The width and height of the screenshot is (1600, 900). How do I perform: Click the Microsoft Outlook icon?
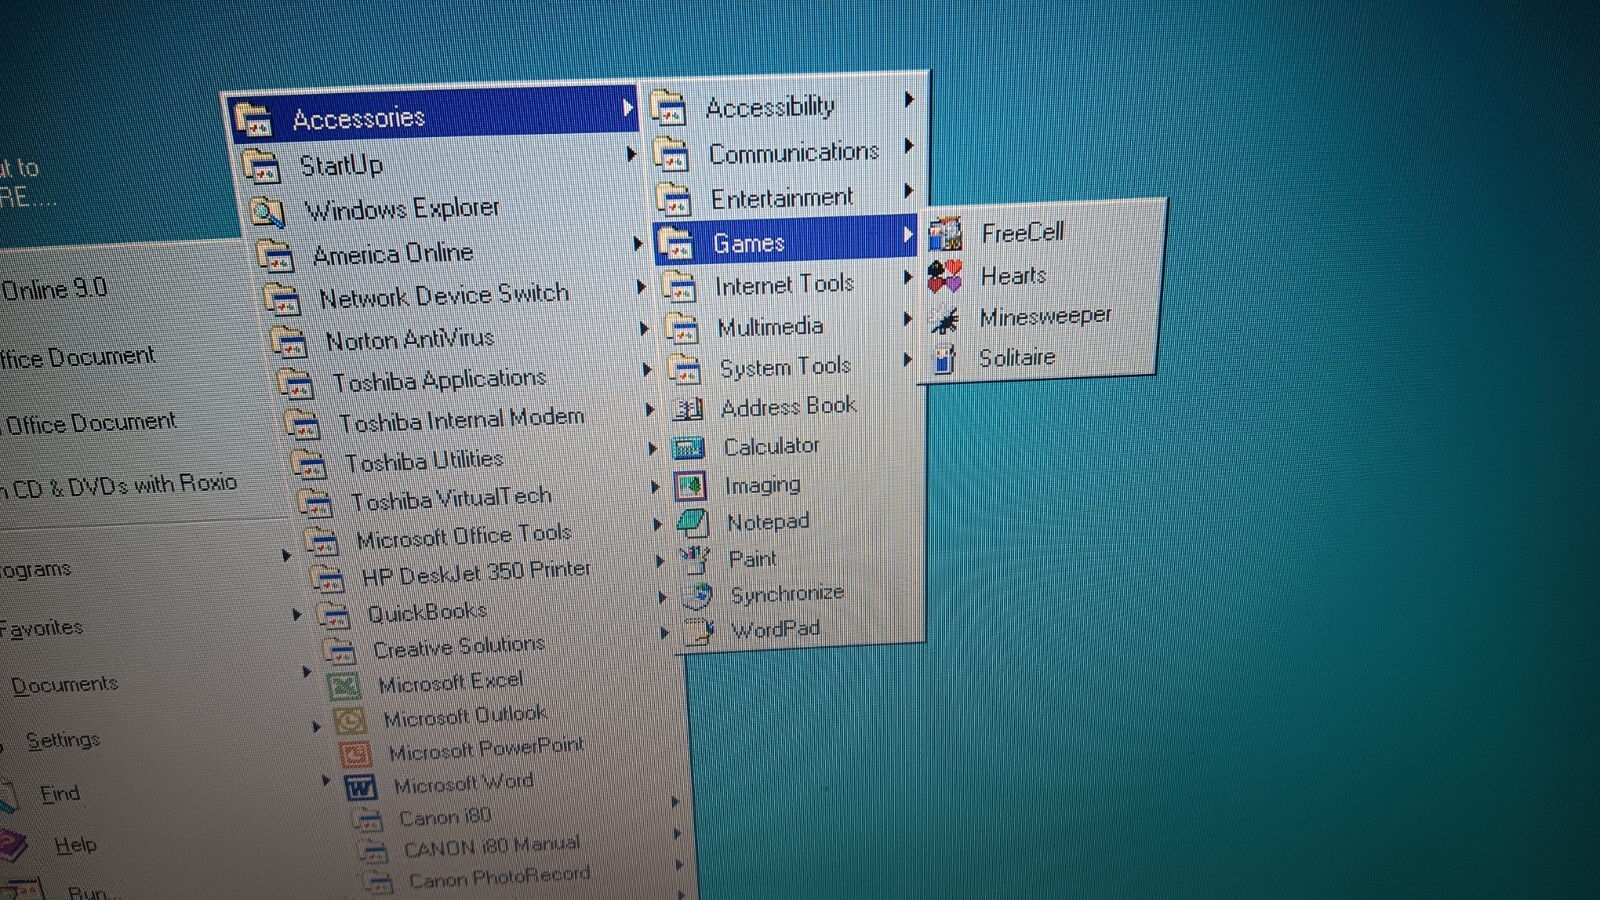pos(350,721)
